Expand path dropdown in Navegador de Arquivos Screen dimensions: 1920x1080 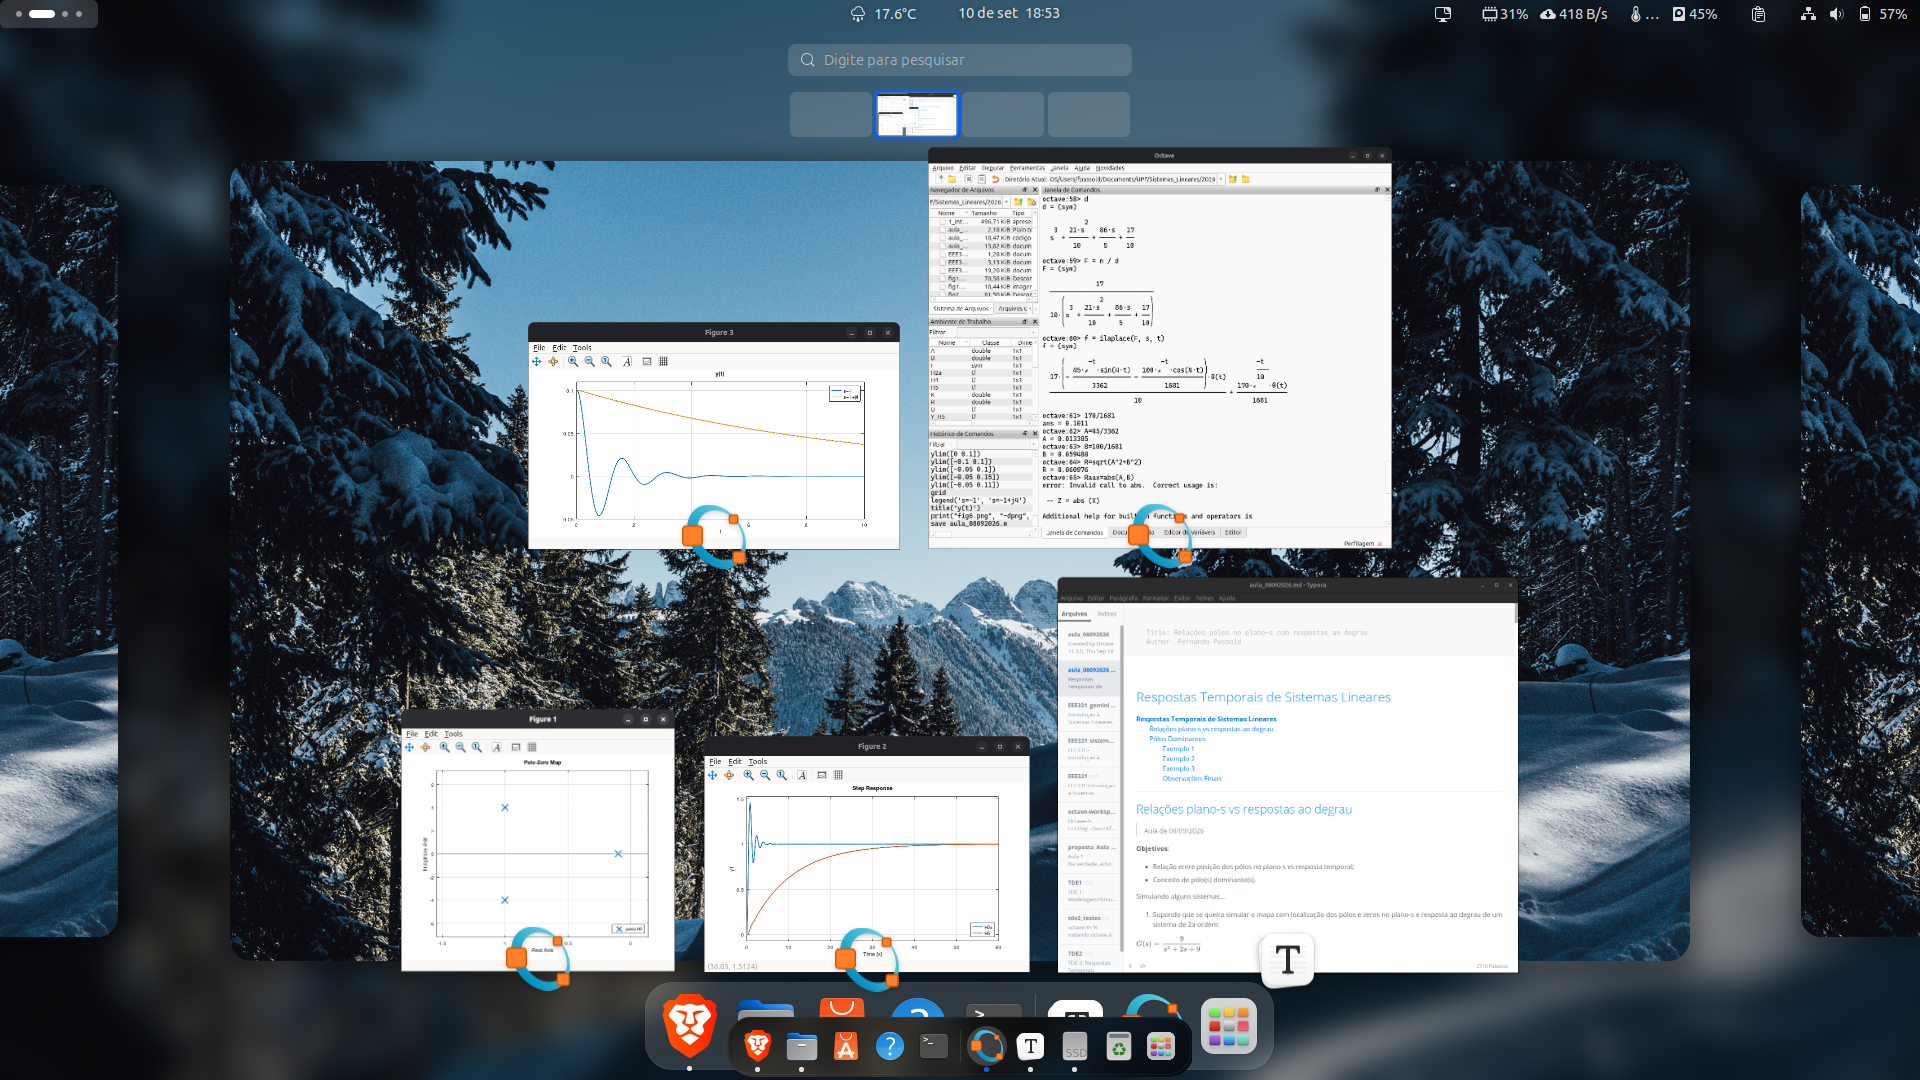coord(1006,202)
